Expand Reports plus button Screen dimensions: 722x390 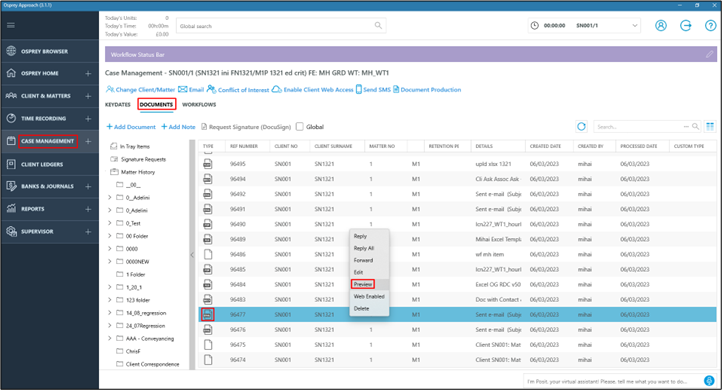pos(88,209)
